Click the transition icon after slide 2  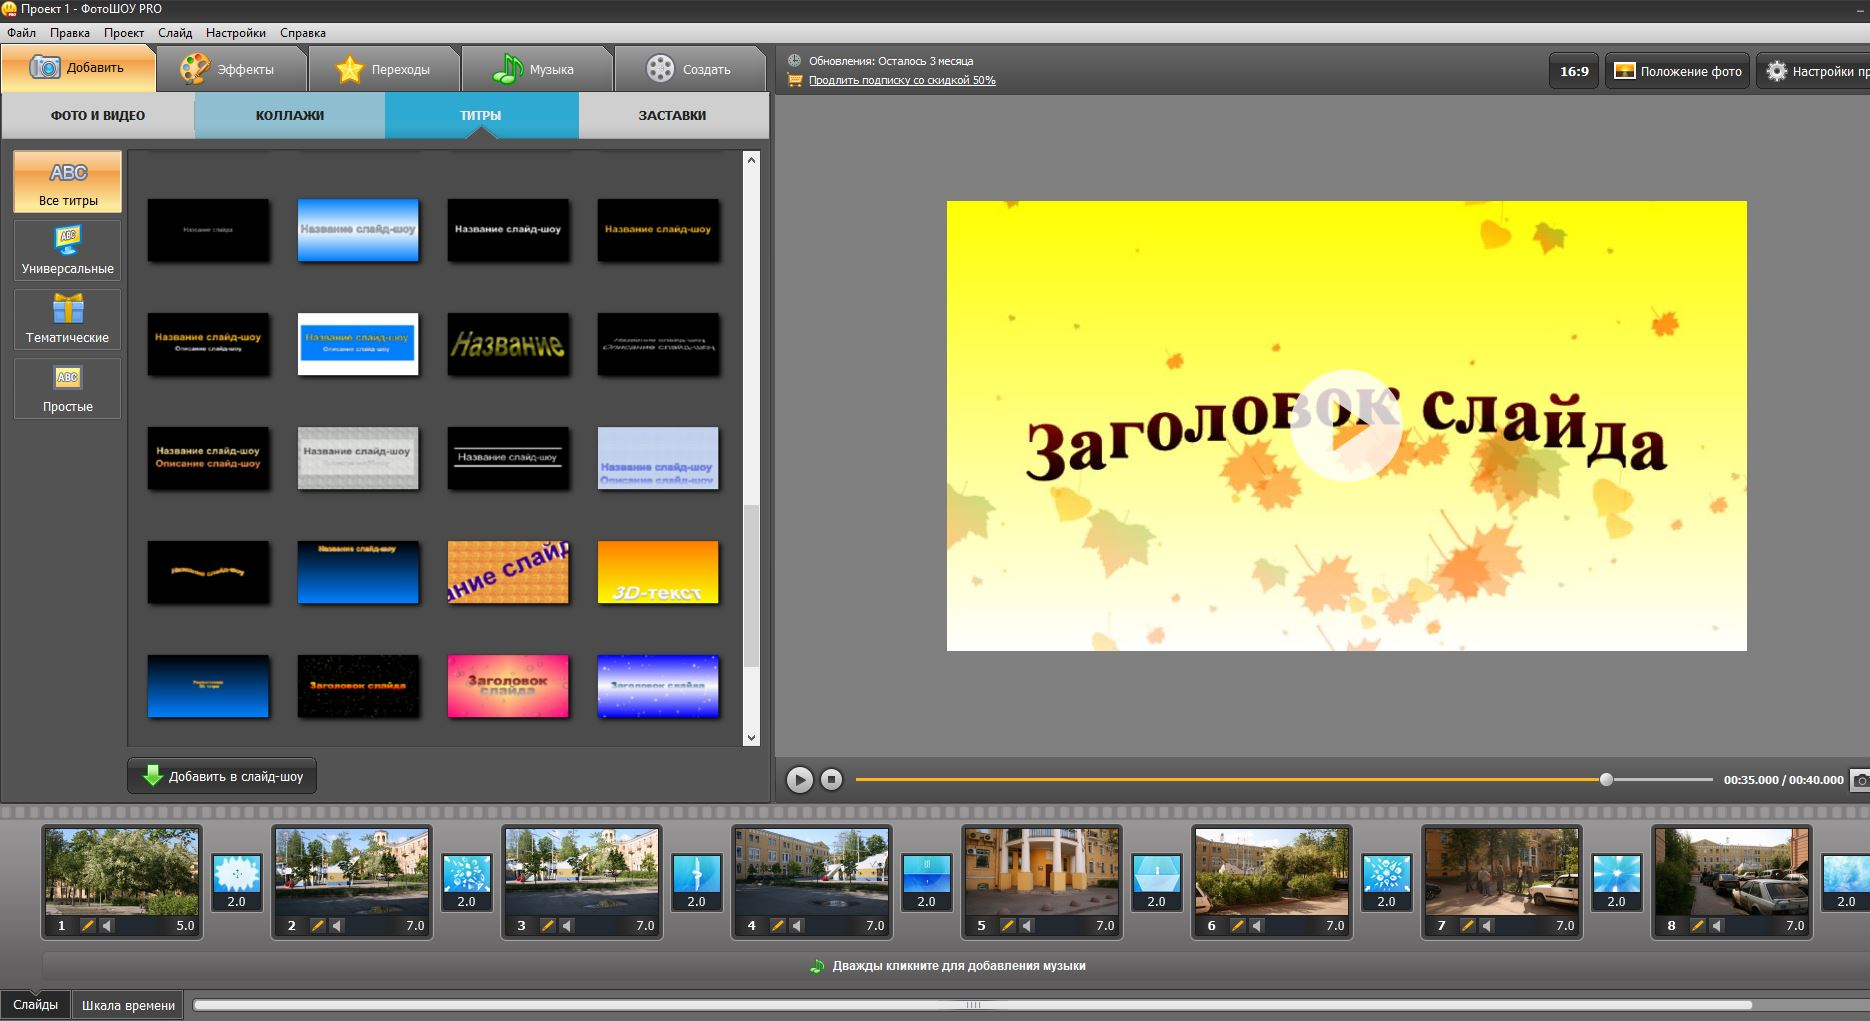[466, 875]
